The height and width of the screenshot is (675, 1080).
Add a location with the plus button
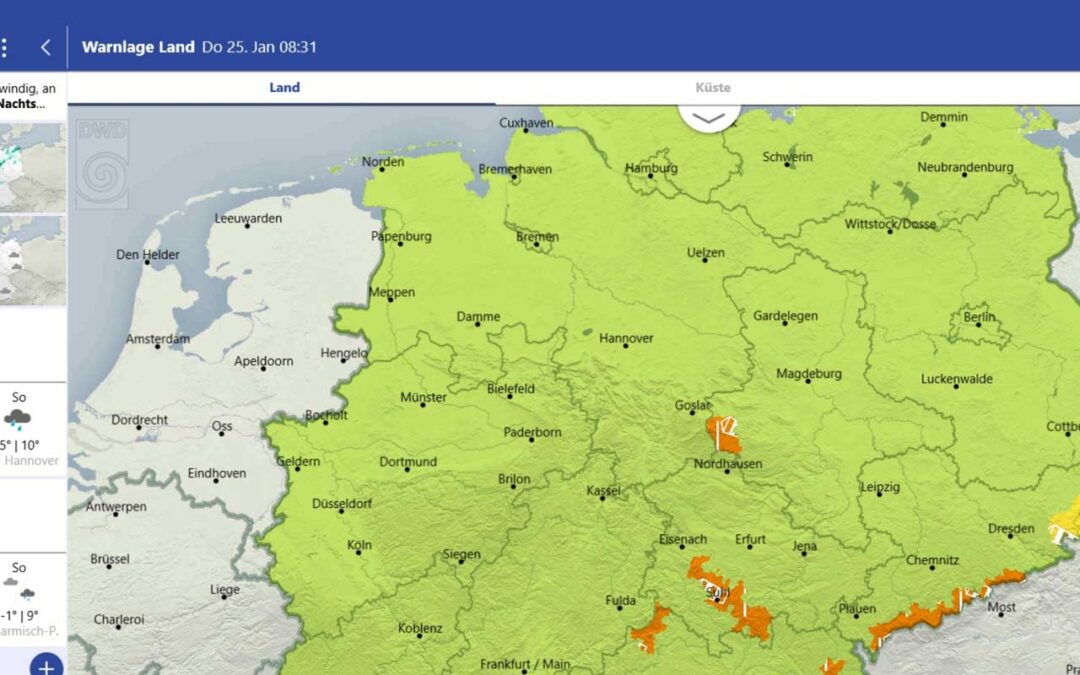46,665
